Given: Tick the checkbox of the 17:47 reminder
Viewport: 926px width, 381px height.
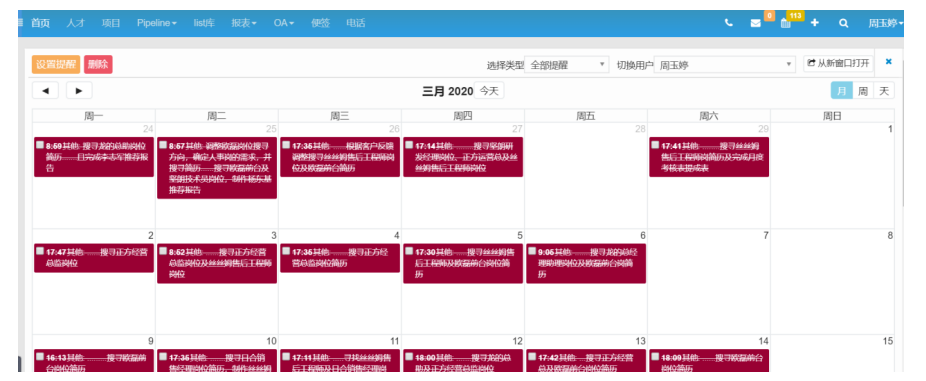Looking at the screenshot, I should [x=40, y=251].
